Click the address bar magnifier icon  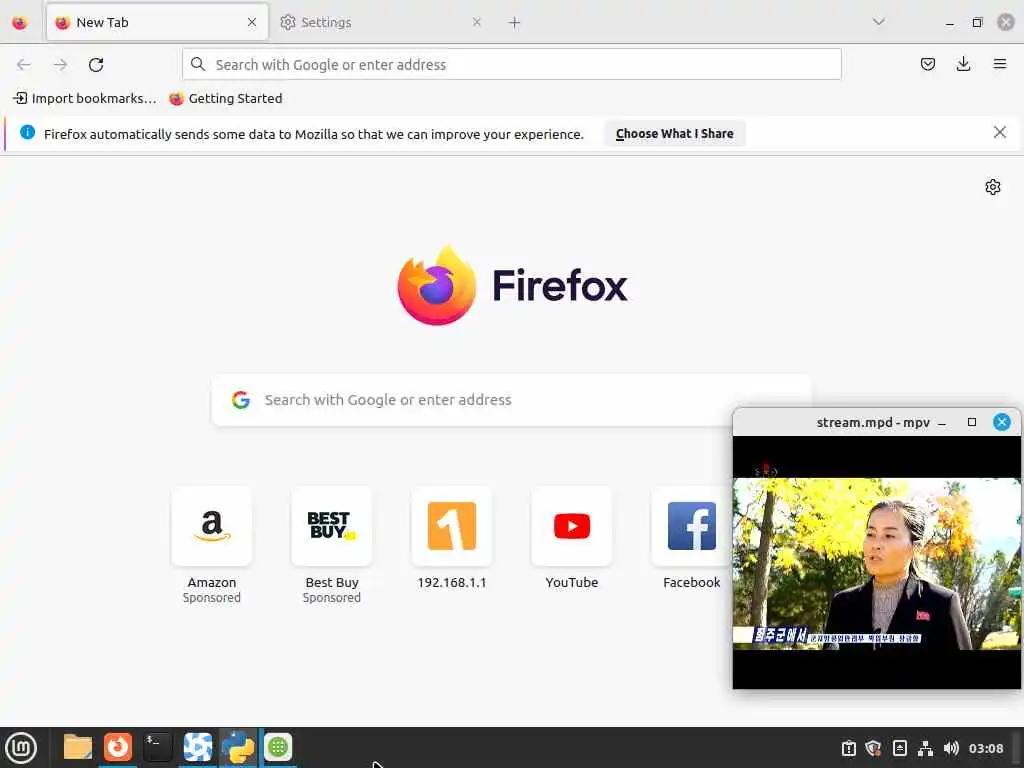[x=198, y=64]
